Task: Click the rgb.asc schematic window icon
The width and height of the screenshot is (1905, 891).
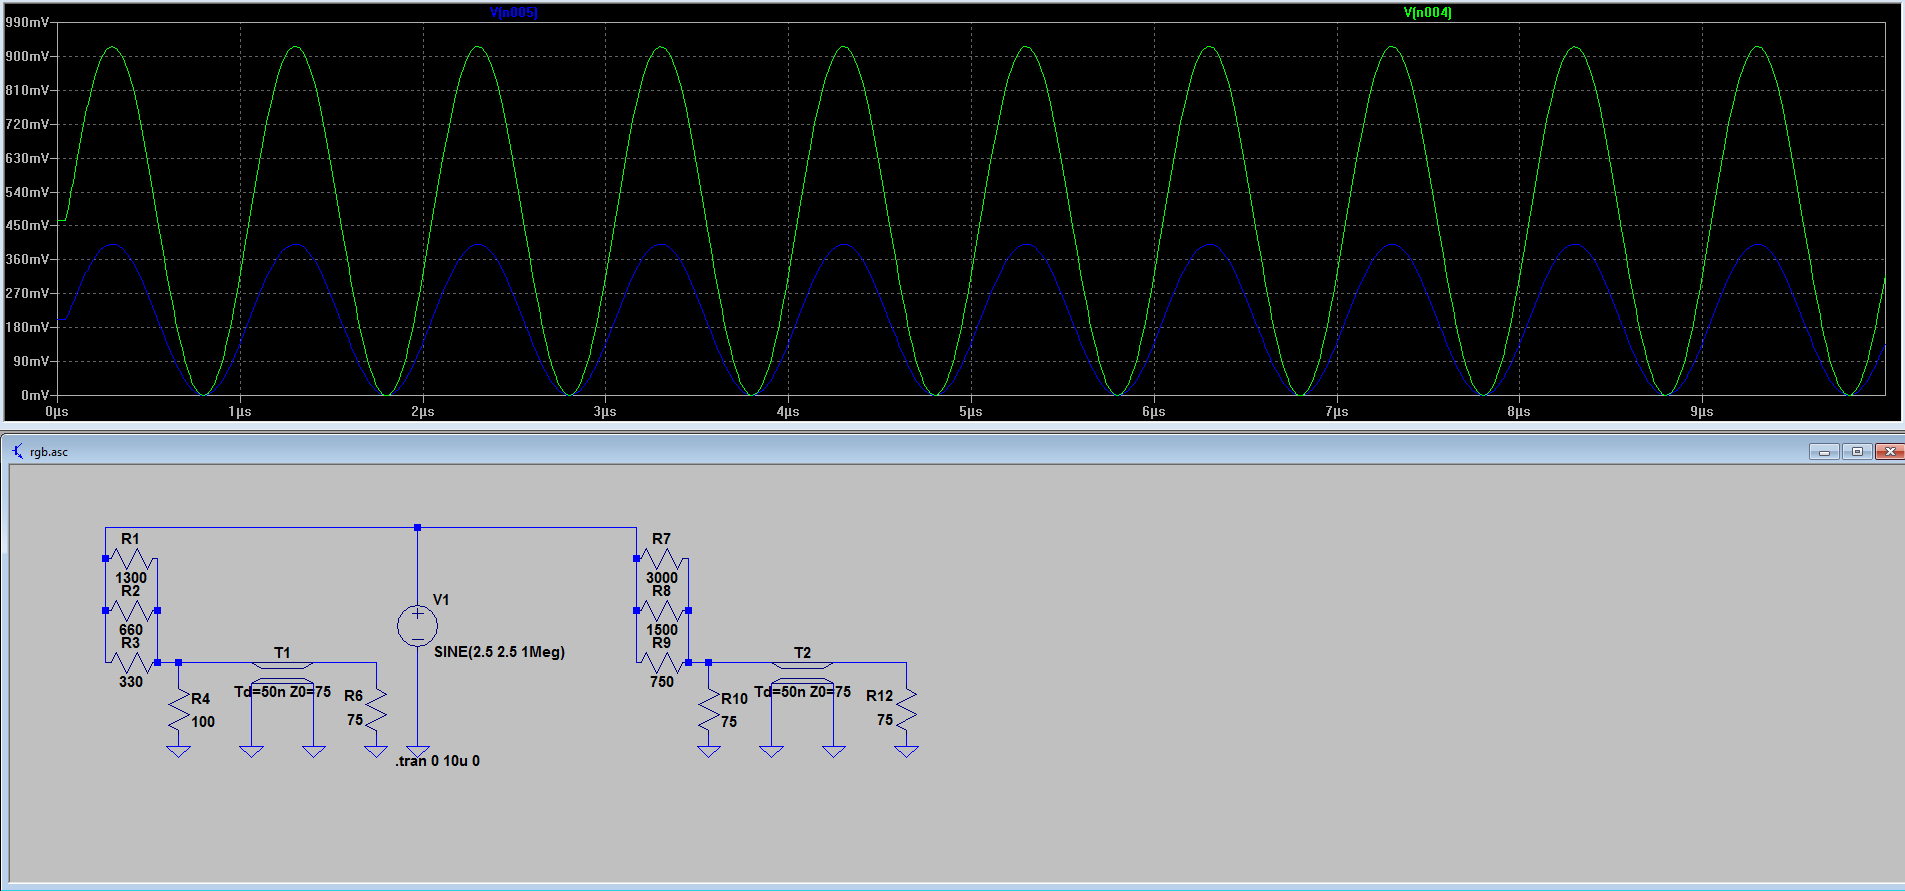Action: [17, 451]
